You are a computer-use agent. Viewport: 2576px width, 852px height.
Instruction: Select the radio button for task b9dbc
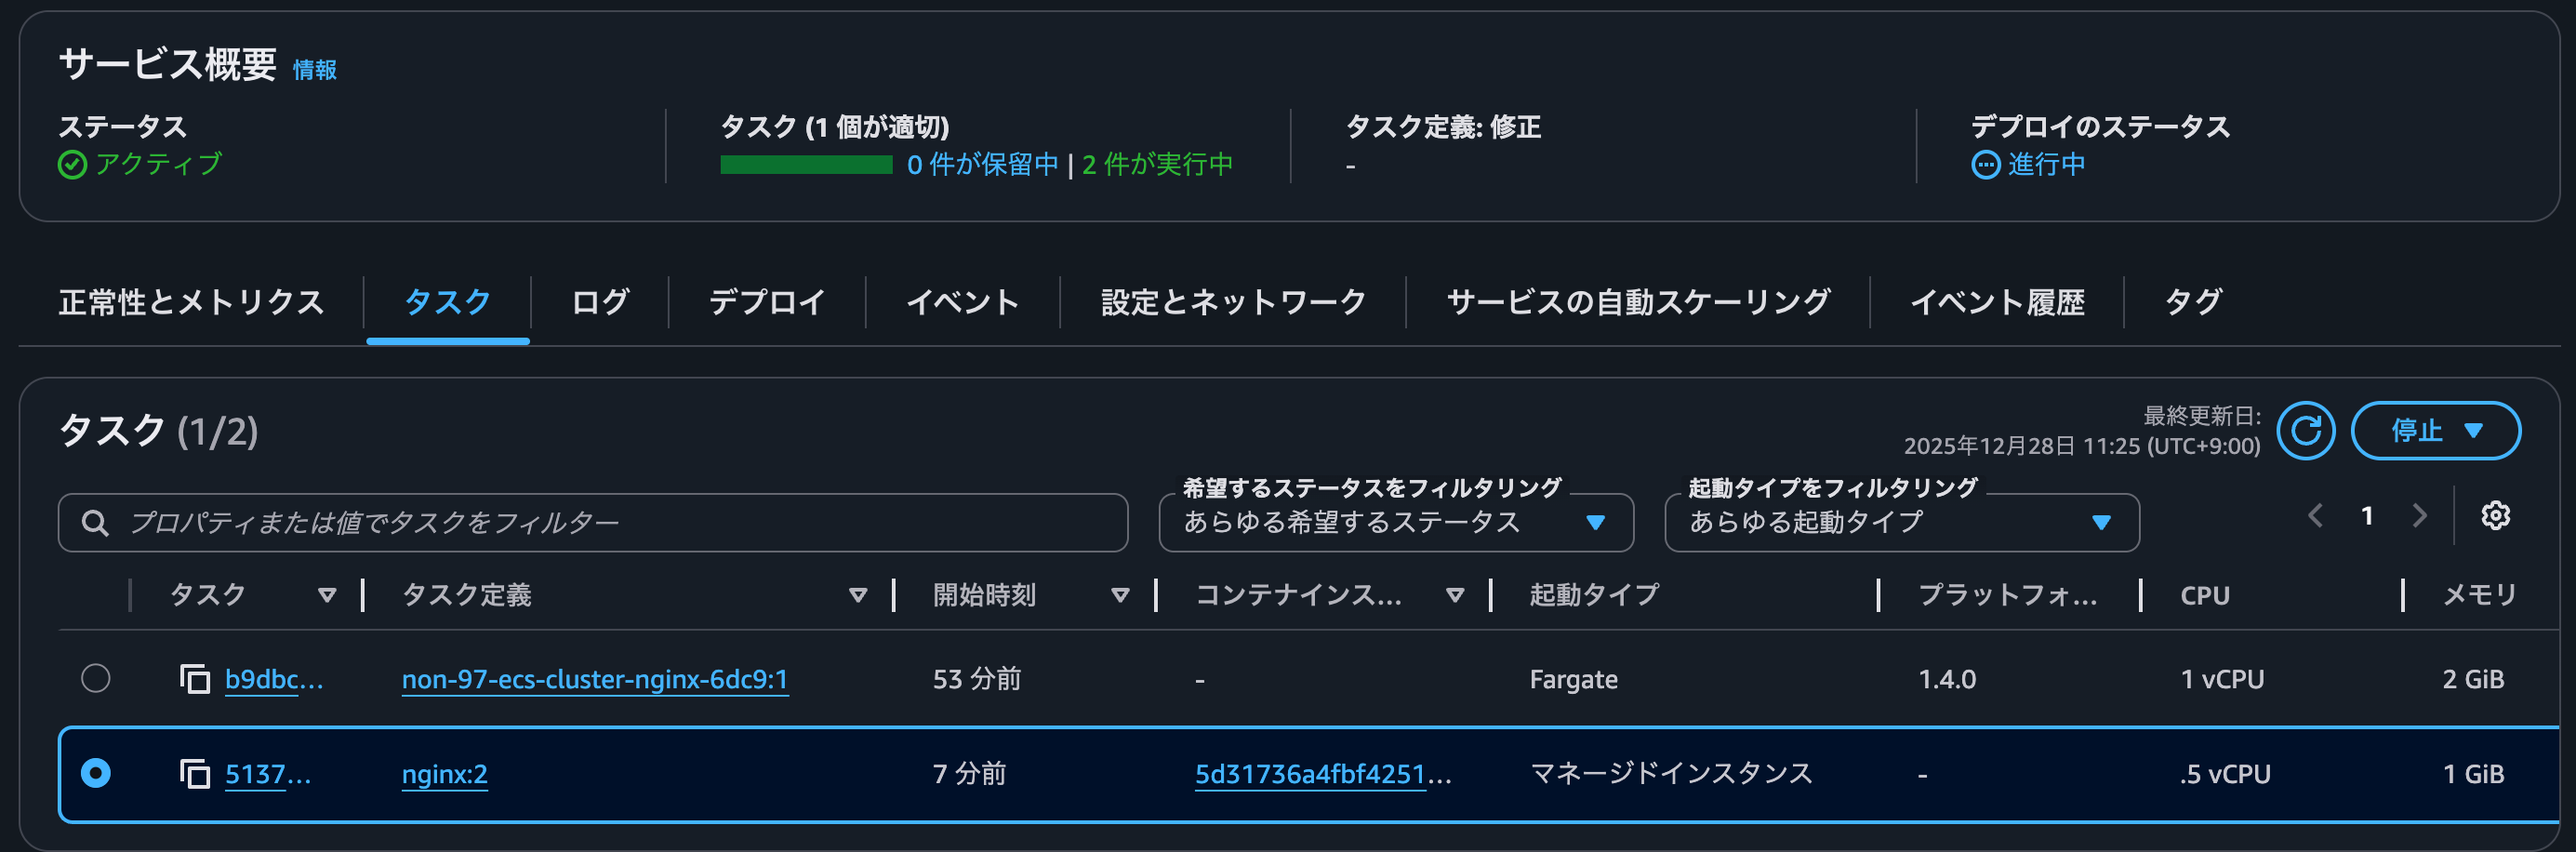click(96, 678)
